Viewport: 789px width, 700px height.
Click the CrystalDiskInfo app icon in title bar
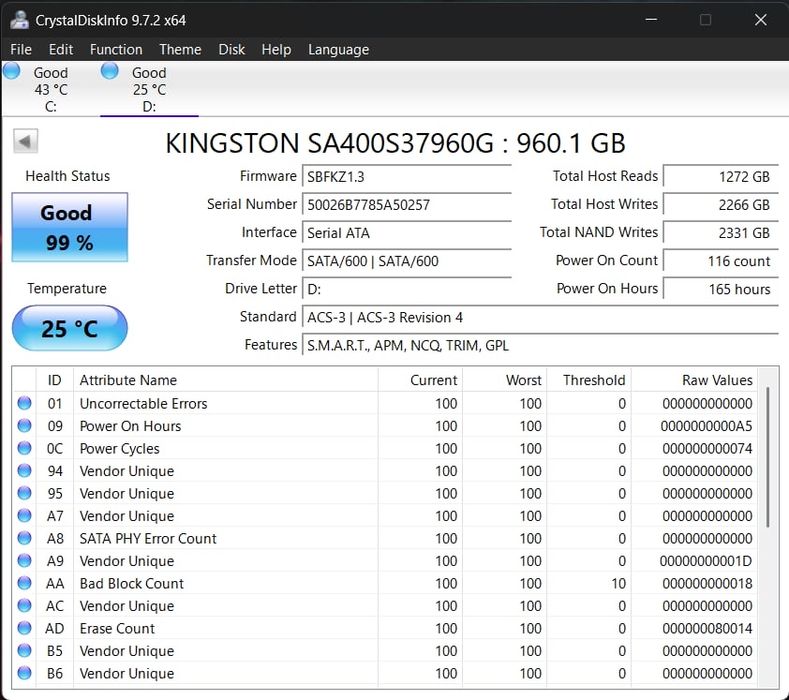point(20,20)
